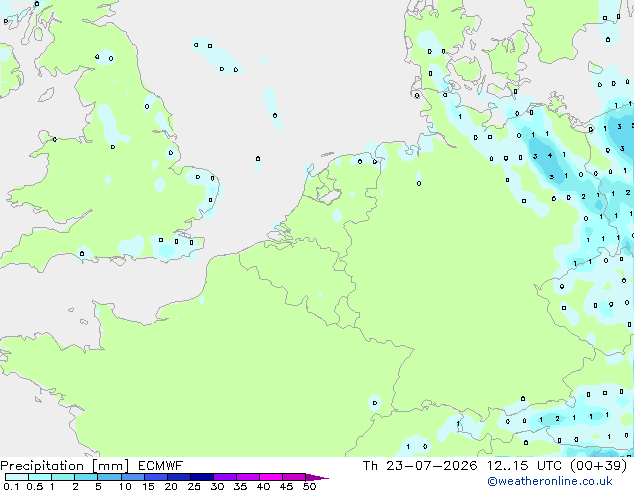
Task: Choose the 20–25 mm legend color swatch
Action: [x=179, y=477]
